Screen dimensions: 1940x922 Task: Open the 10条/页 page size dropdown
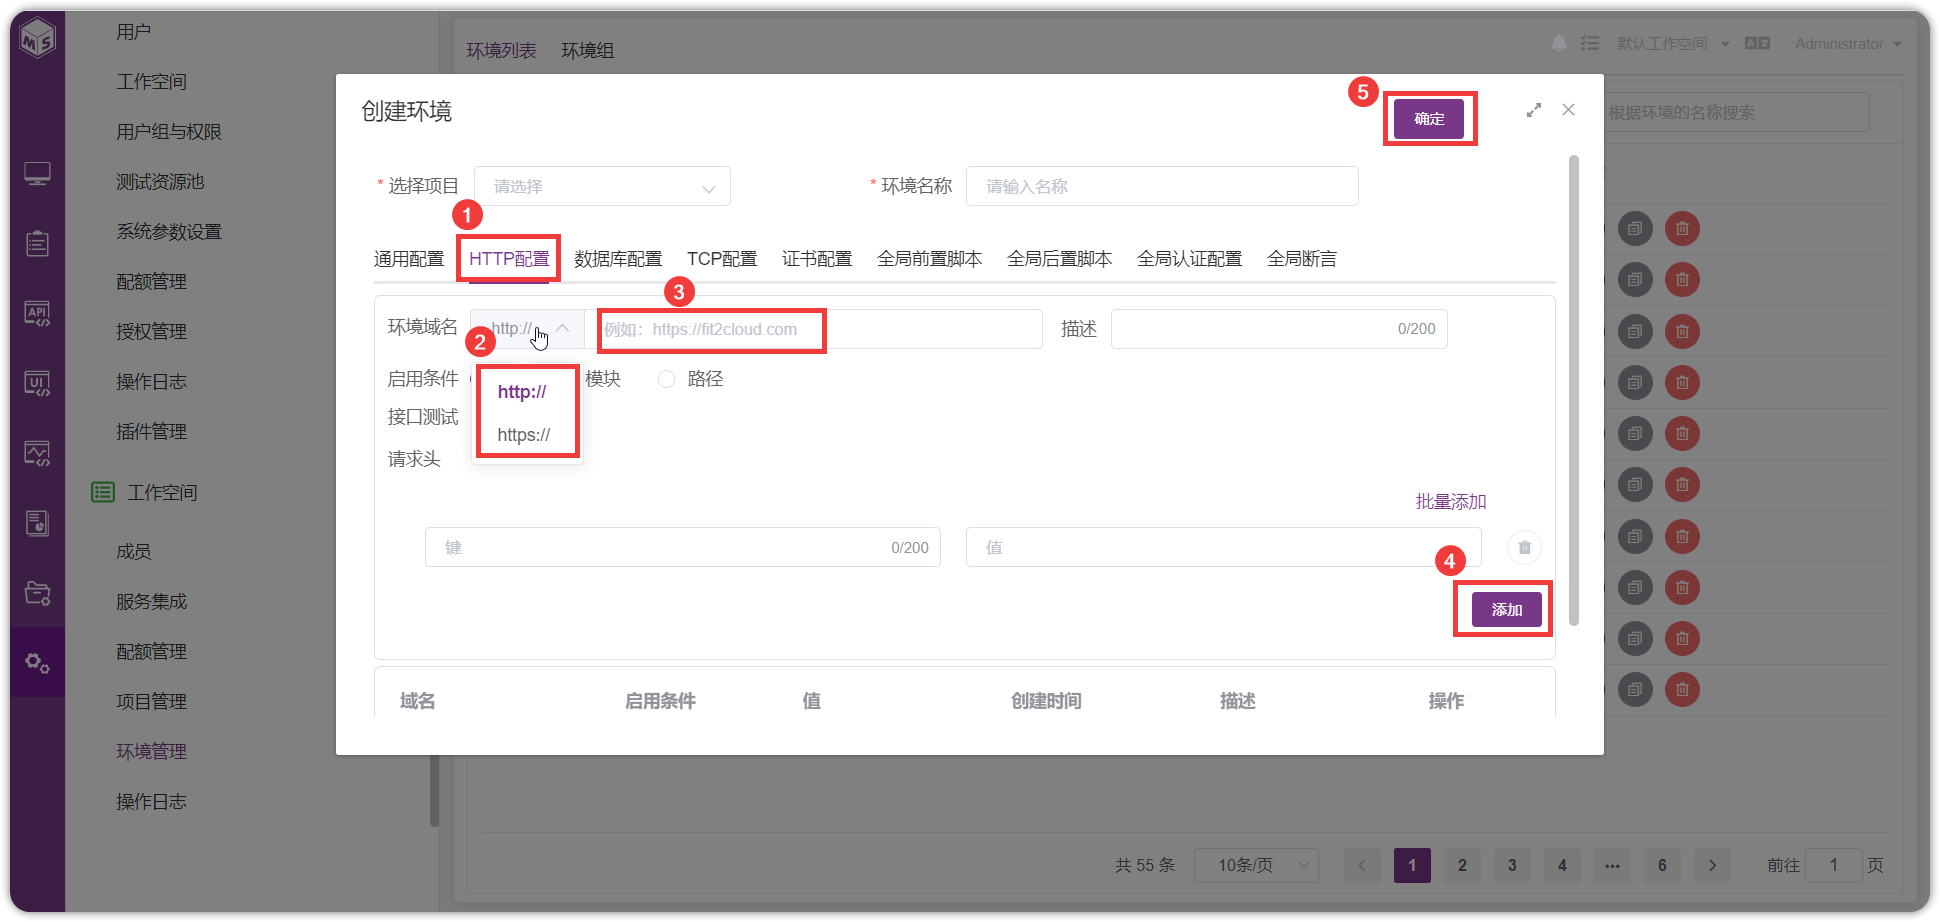click(1256, 865)
